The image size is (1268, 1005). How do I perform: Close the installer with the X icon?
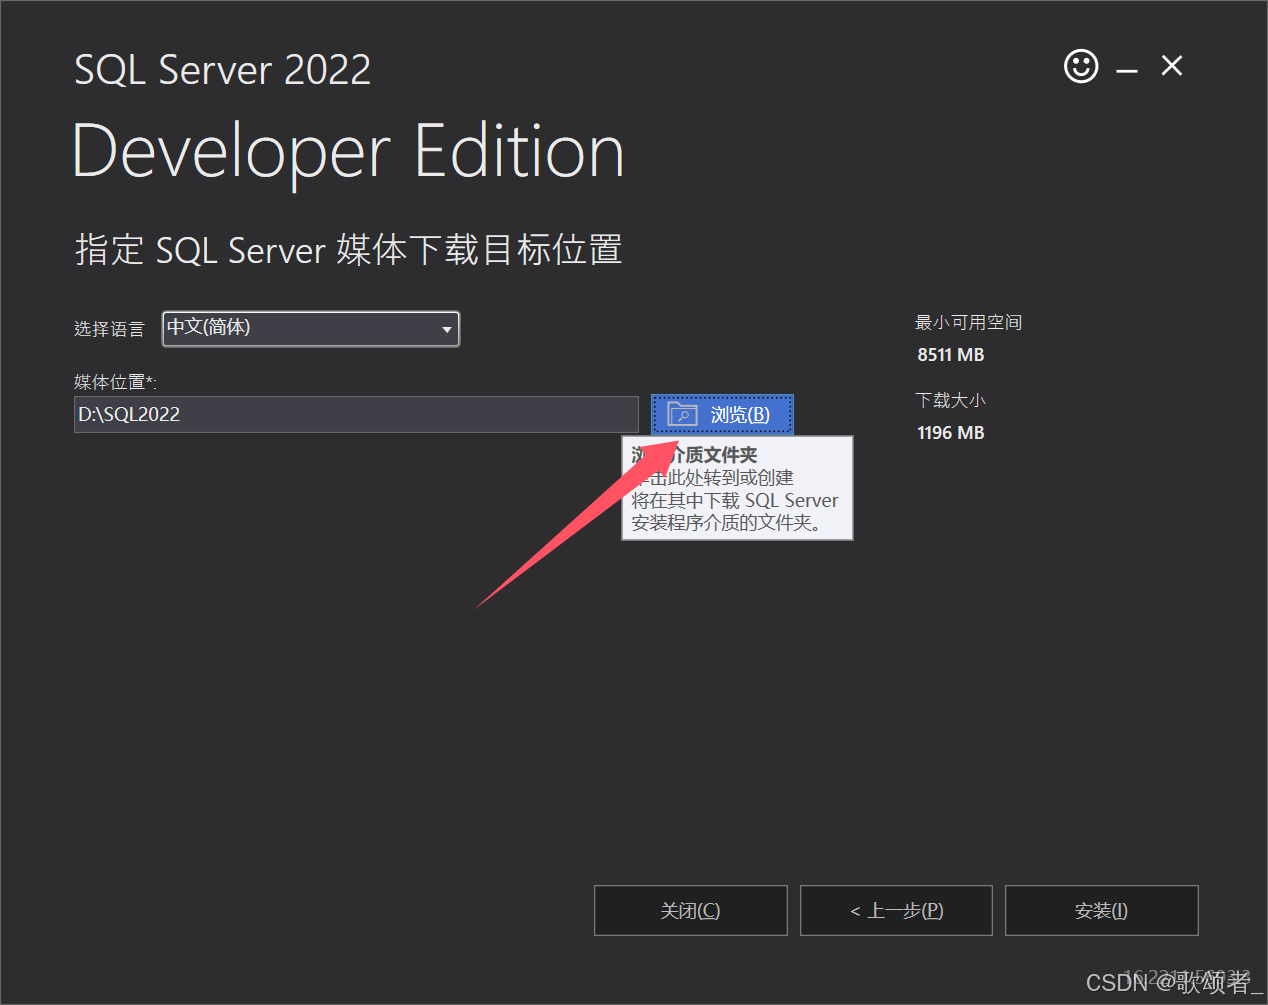(1172, 66)
